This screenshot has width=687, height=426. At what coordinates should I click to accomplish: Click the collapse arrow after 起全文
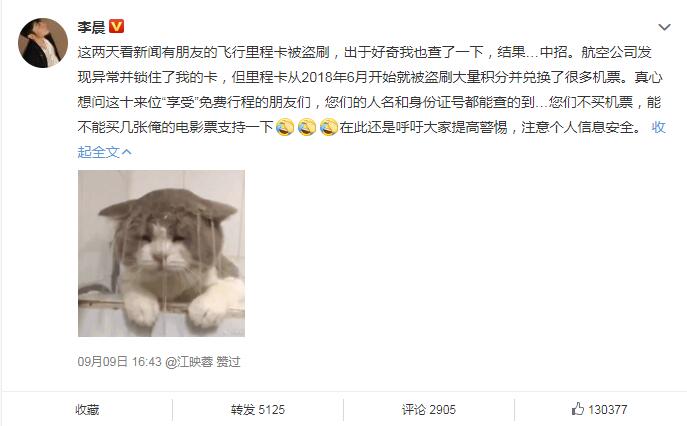click(x=127, y=152)
